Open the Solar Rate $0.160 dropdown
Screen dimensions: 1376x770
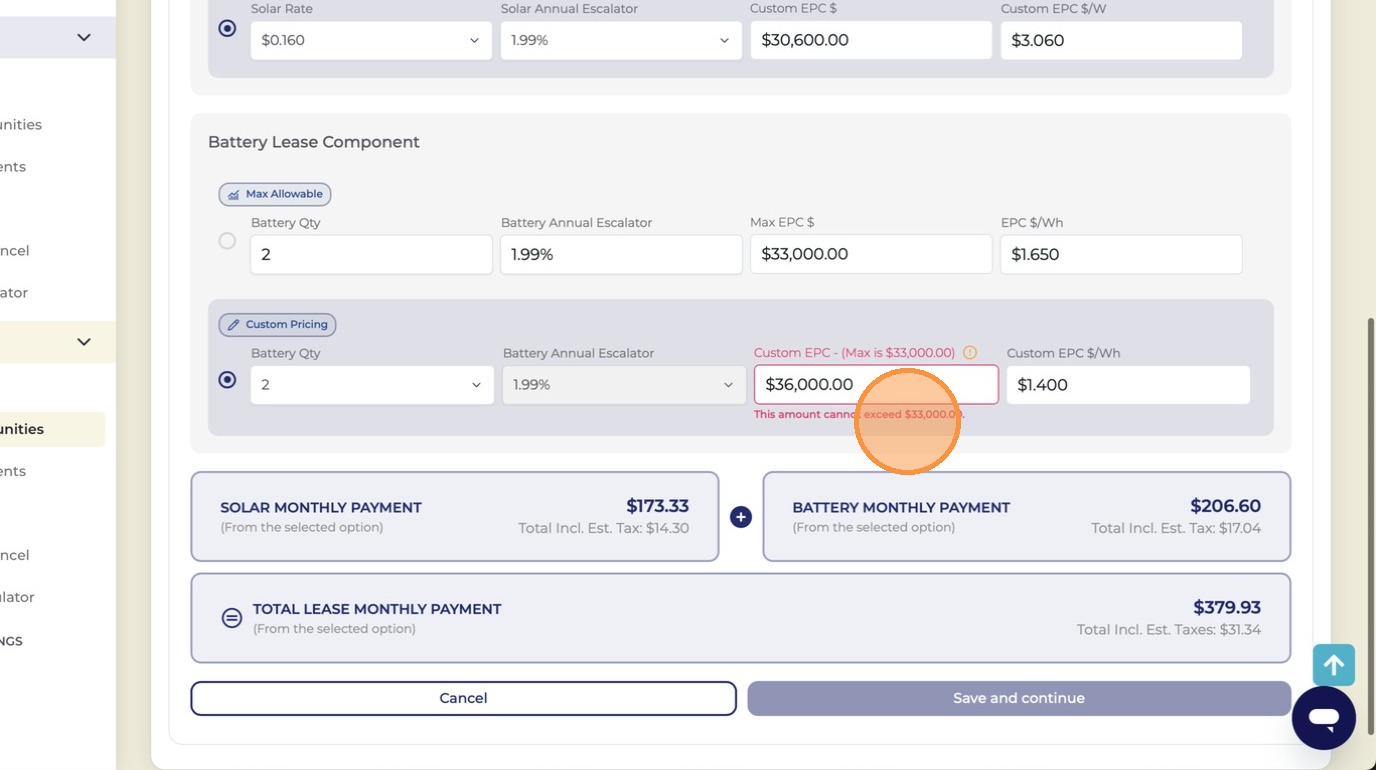click(371, 41)
